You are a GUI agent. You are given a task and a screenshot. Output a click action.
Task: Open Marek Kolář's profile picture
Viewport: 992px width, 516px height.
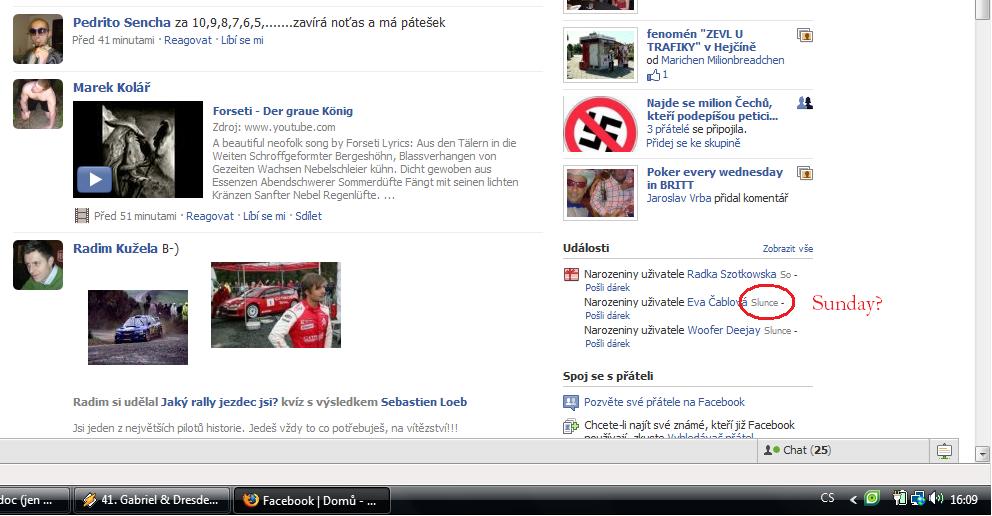[38, 104]
